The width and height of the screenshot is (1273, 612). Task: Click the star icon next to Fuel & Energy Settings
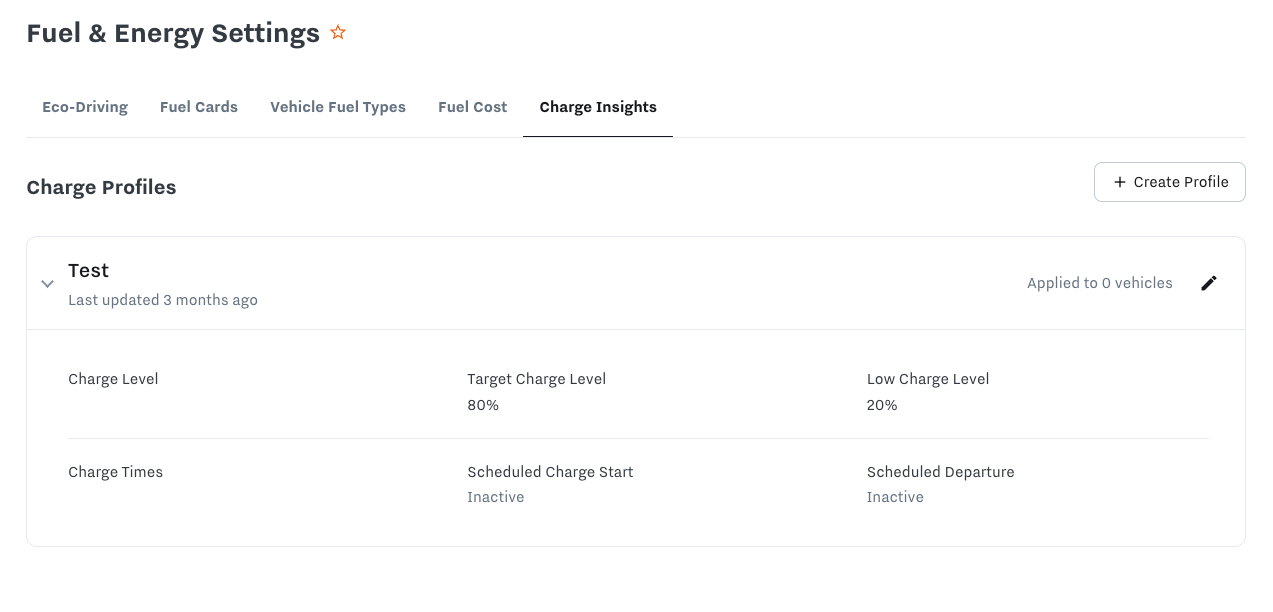coord(337,32)
